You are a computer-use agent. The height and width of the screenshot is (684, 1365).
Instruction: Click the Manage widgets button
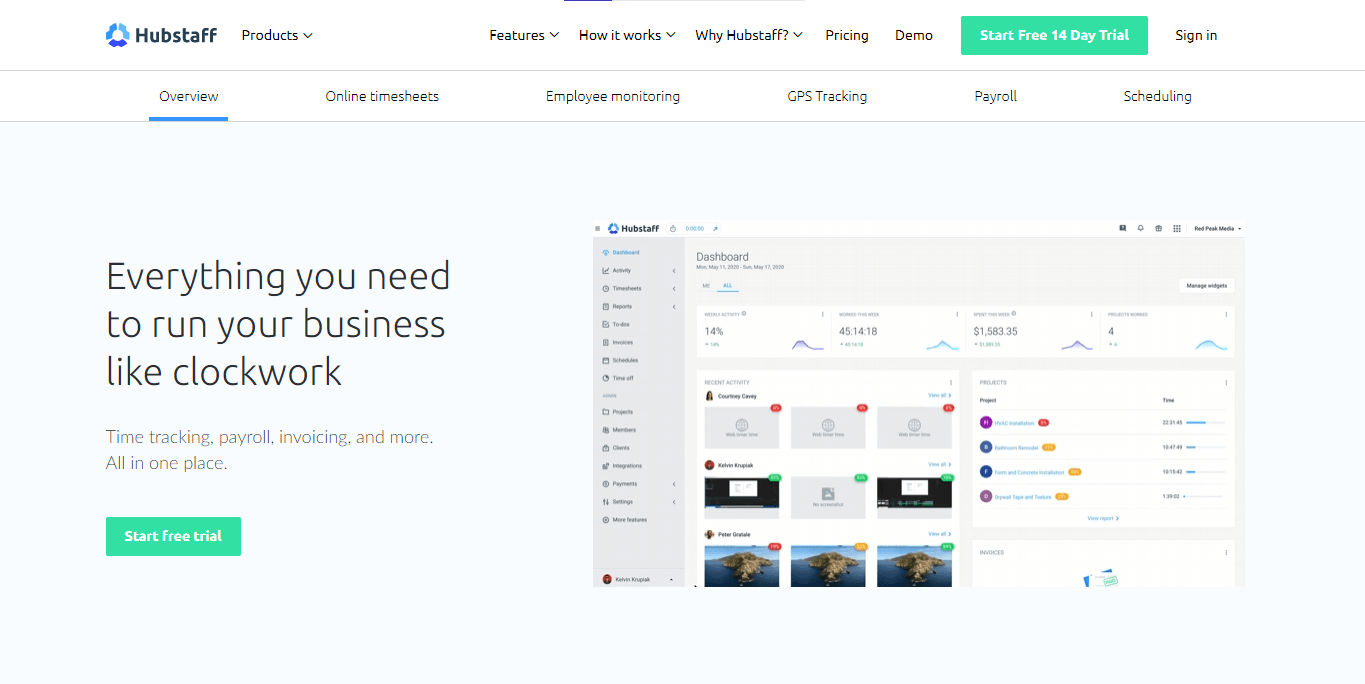[1206, 286]
